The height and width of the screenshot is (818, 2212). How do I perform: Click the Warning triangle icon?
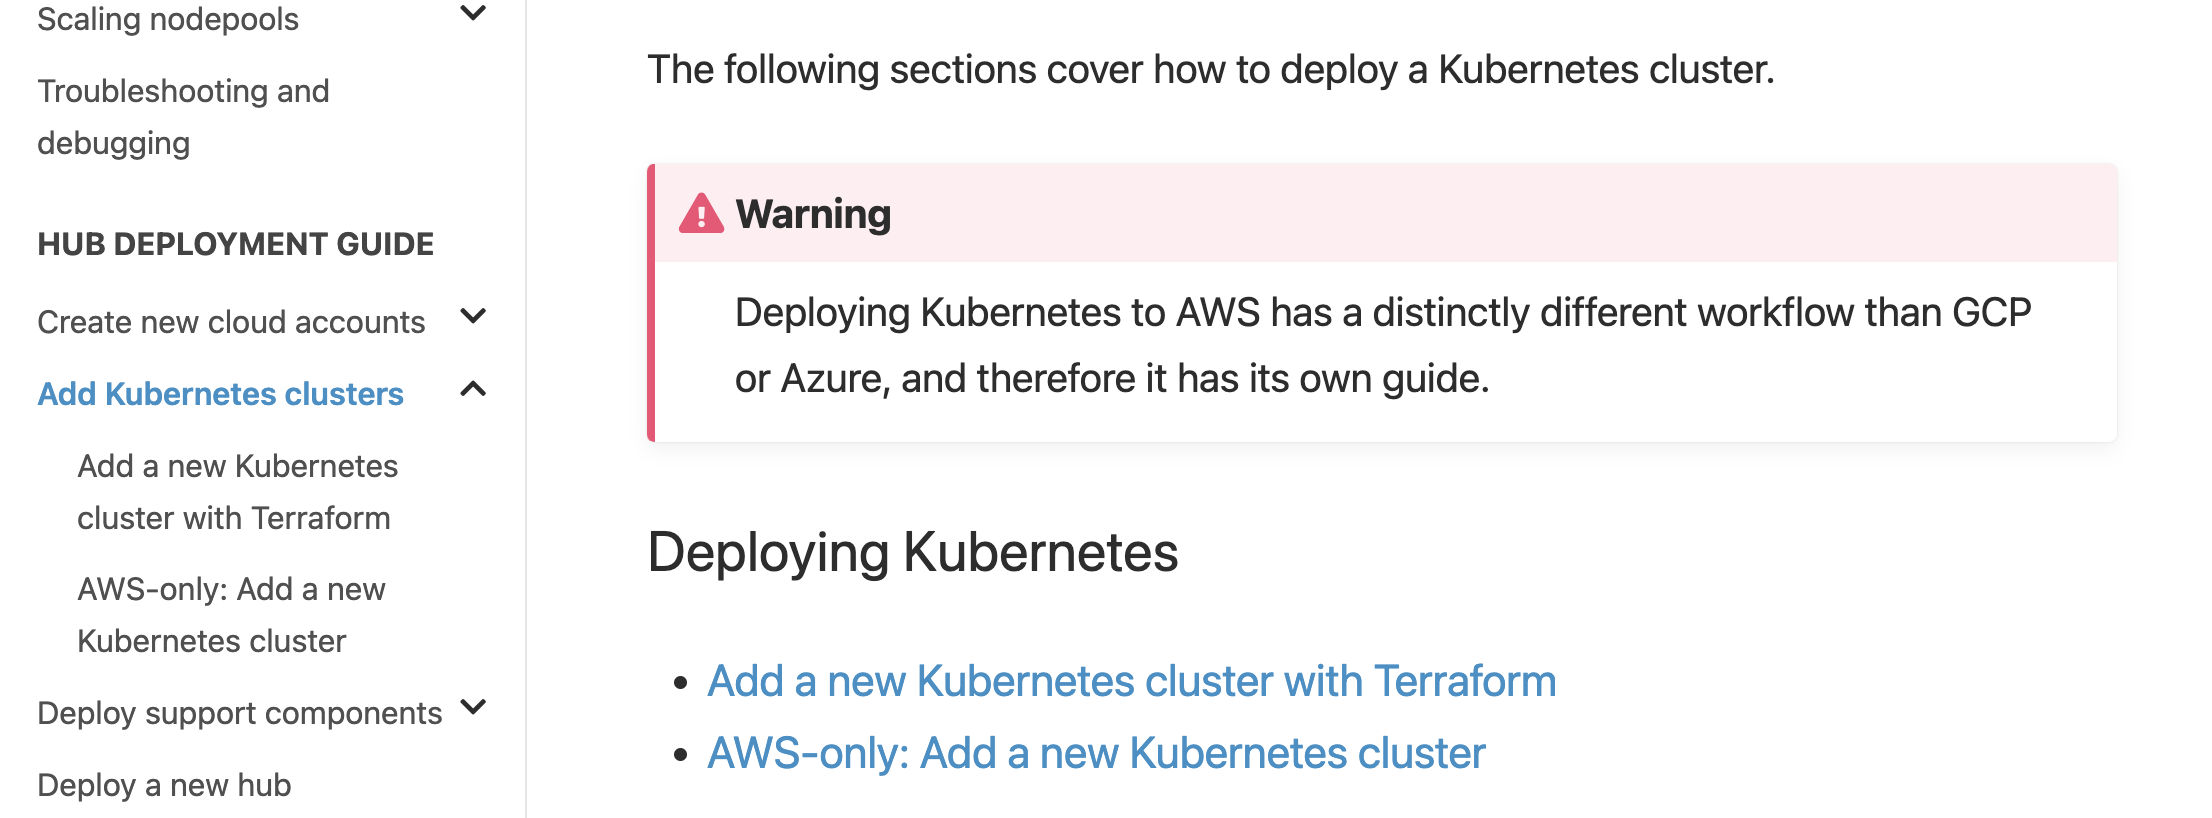point(703,212)
